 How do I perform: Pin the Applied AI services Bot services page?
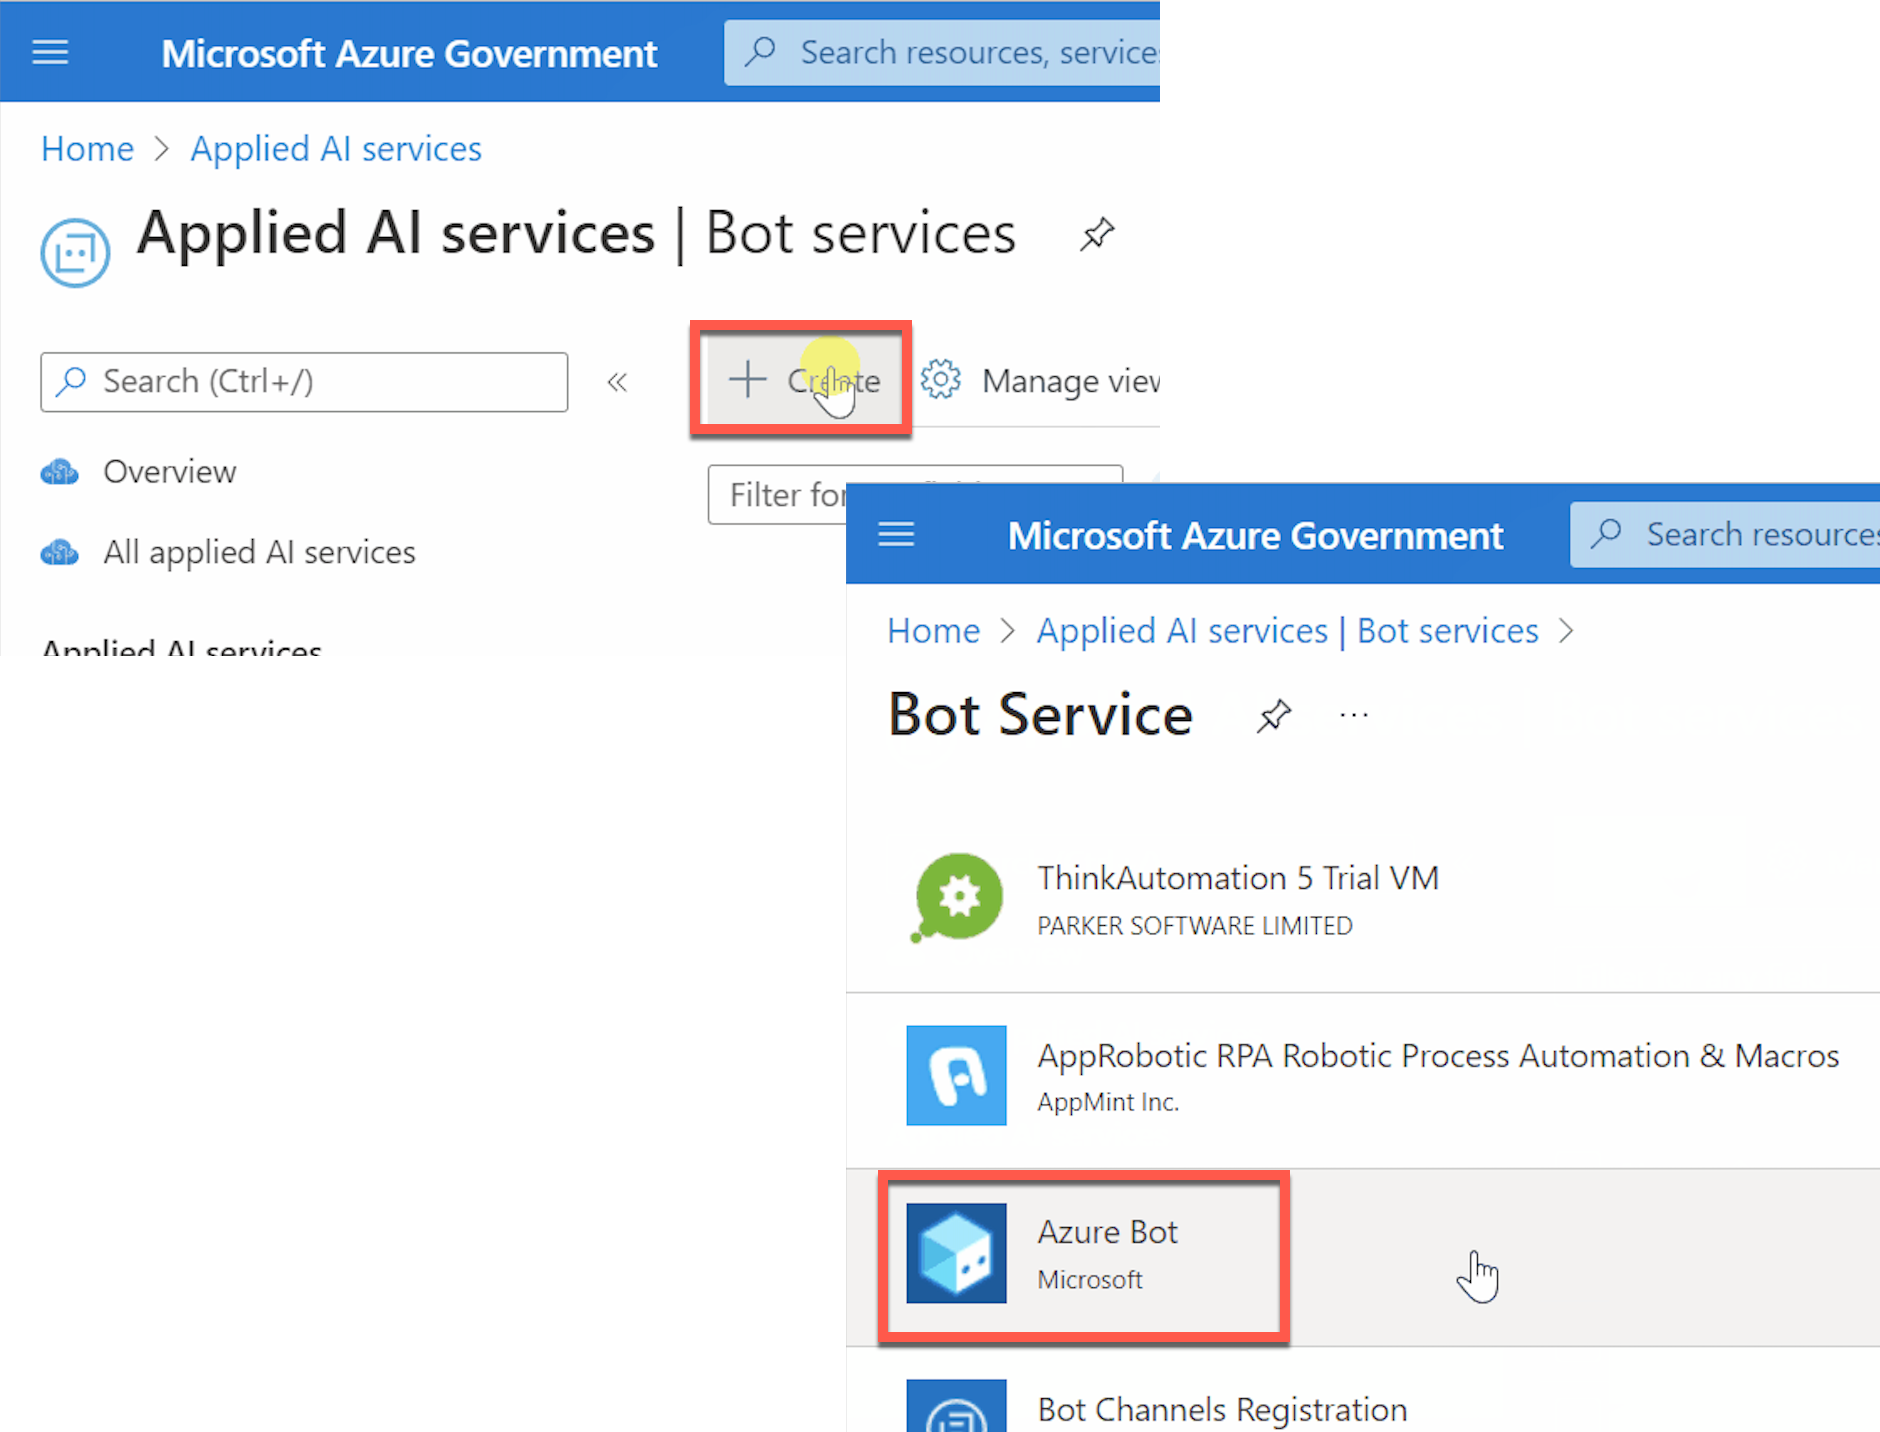pyautogui.click(x=1097, y=234)
